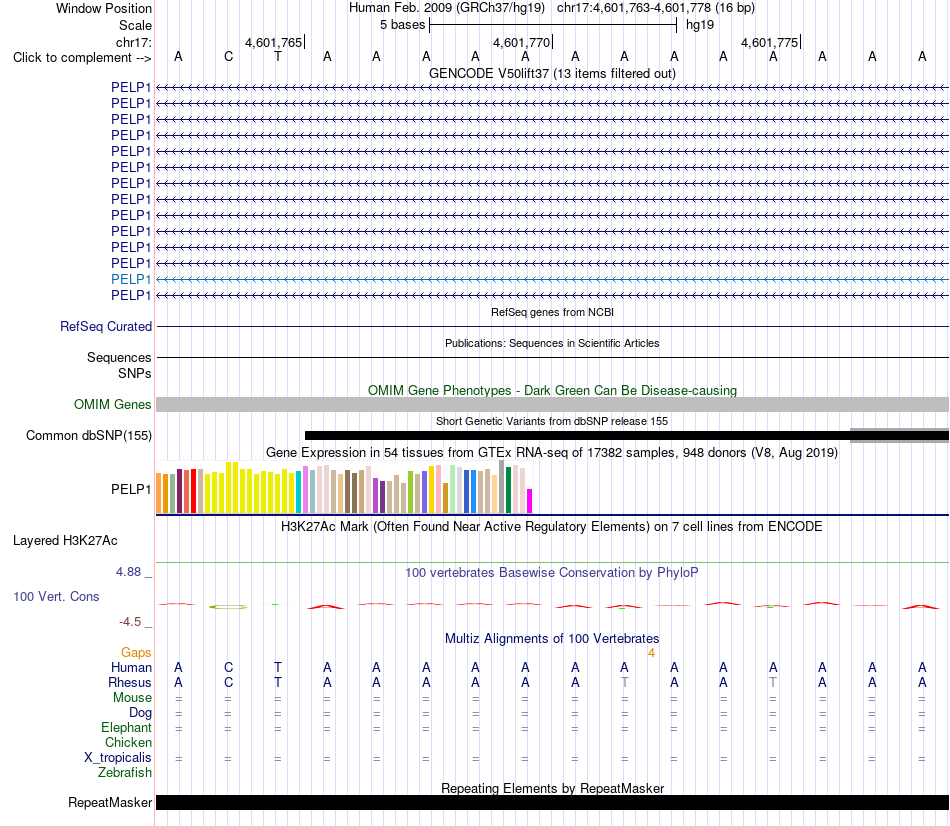
Task: Click the 'Chicken' alignment row label
Action: [128, 742]
